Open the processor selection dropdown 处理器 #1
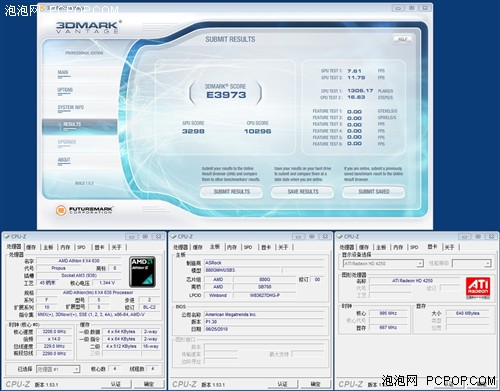 coord(58,369)
